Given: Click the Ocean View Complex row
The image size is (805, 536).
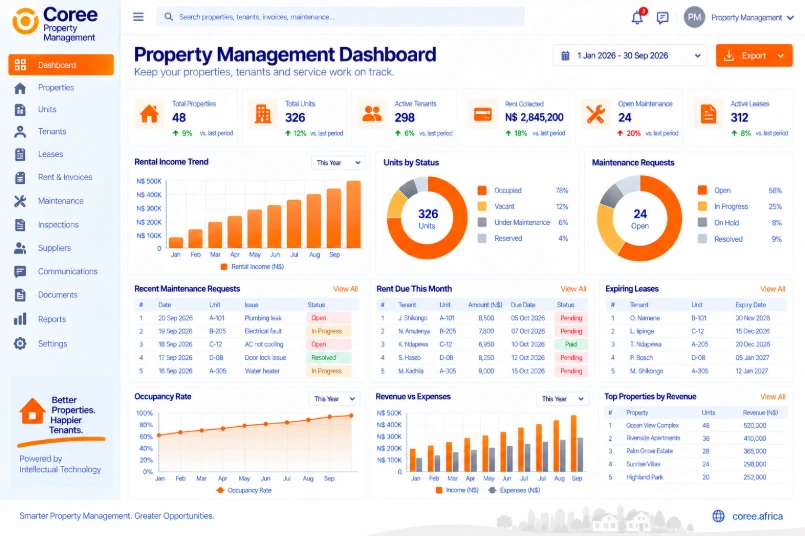Looking at the screenshot, I should (x=696, y=426).
